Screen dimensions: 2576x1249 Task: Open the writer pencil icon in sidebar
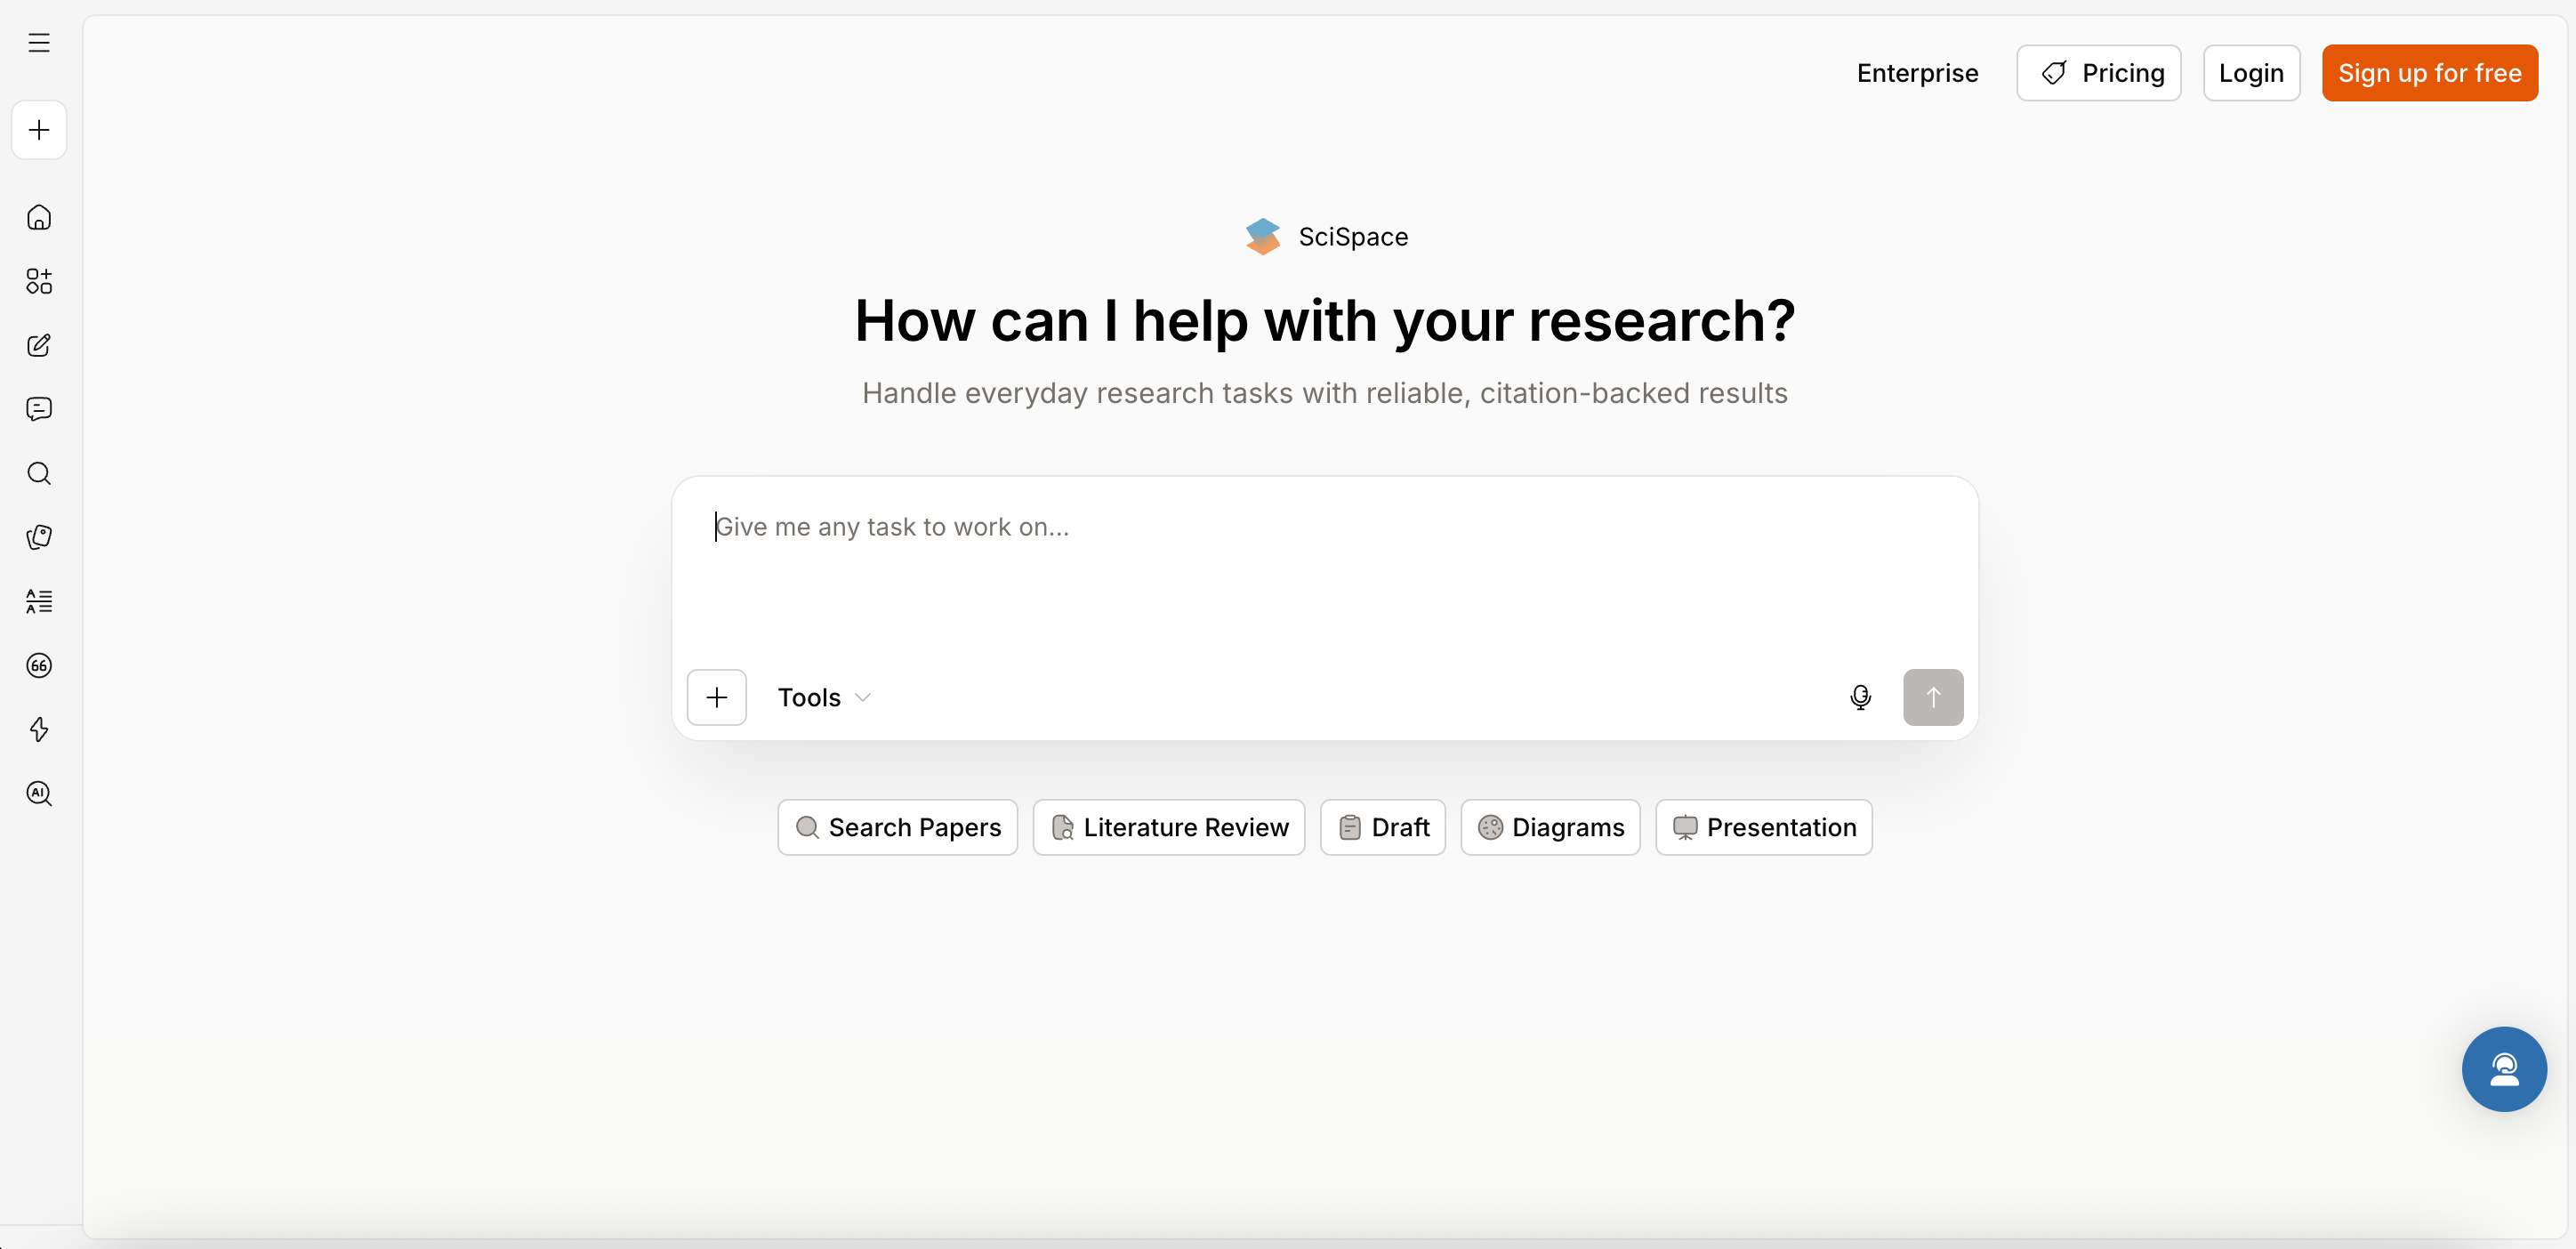pos(39,345)
